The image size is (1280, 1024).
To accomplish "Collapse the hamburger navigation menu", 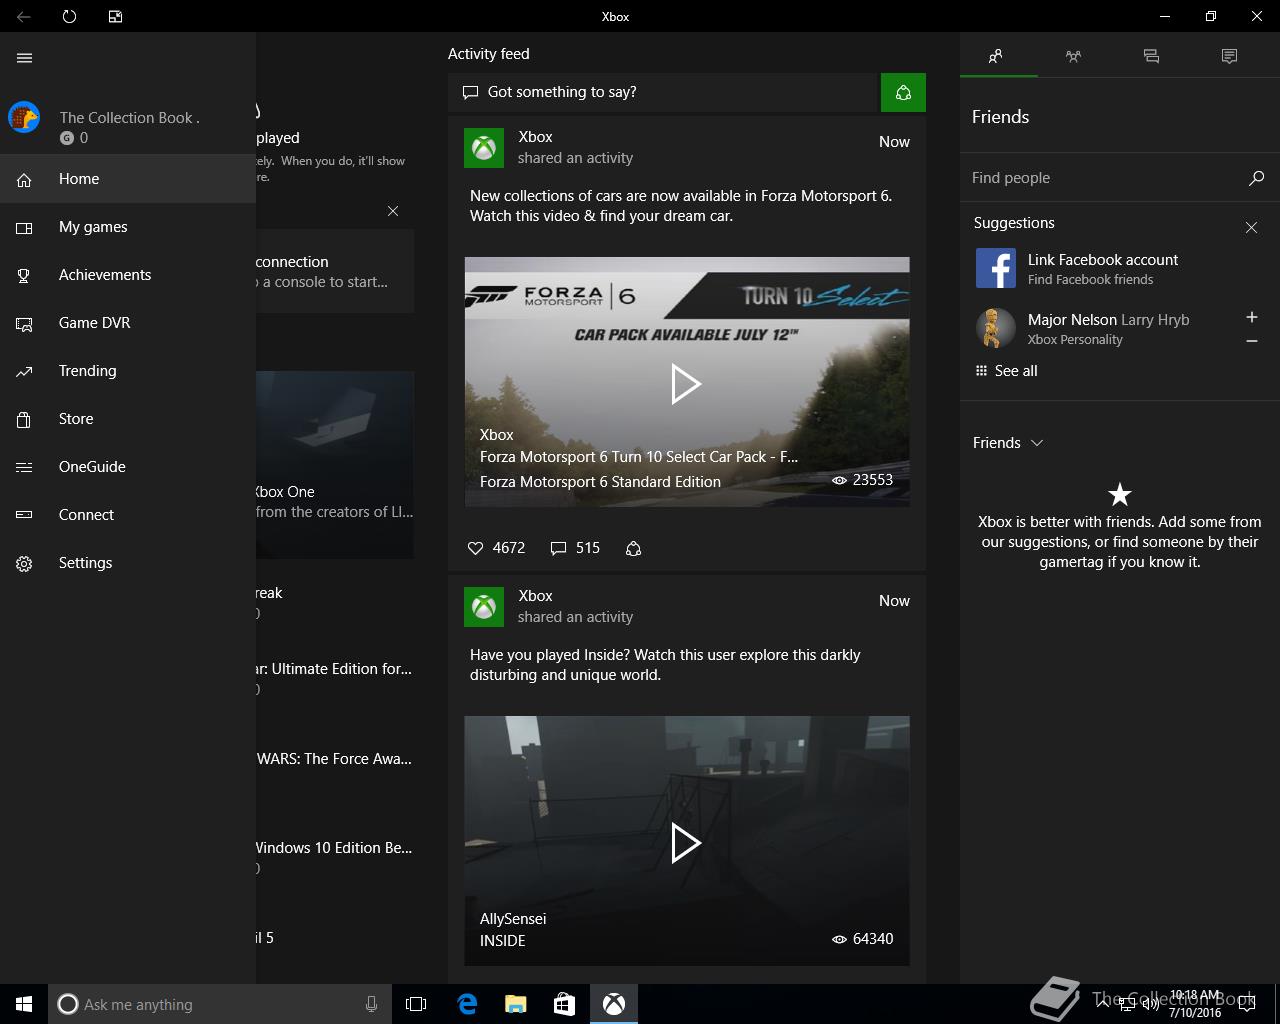I will click(24, 58).
